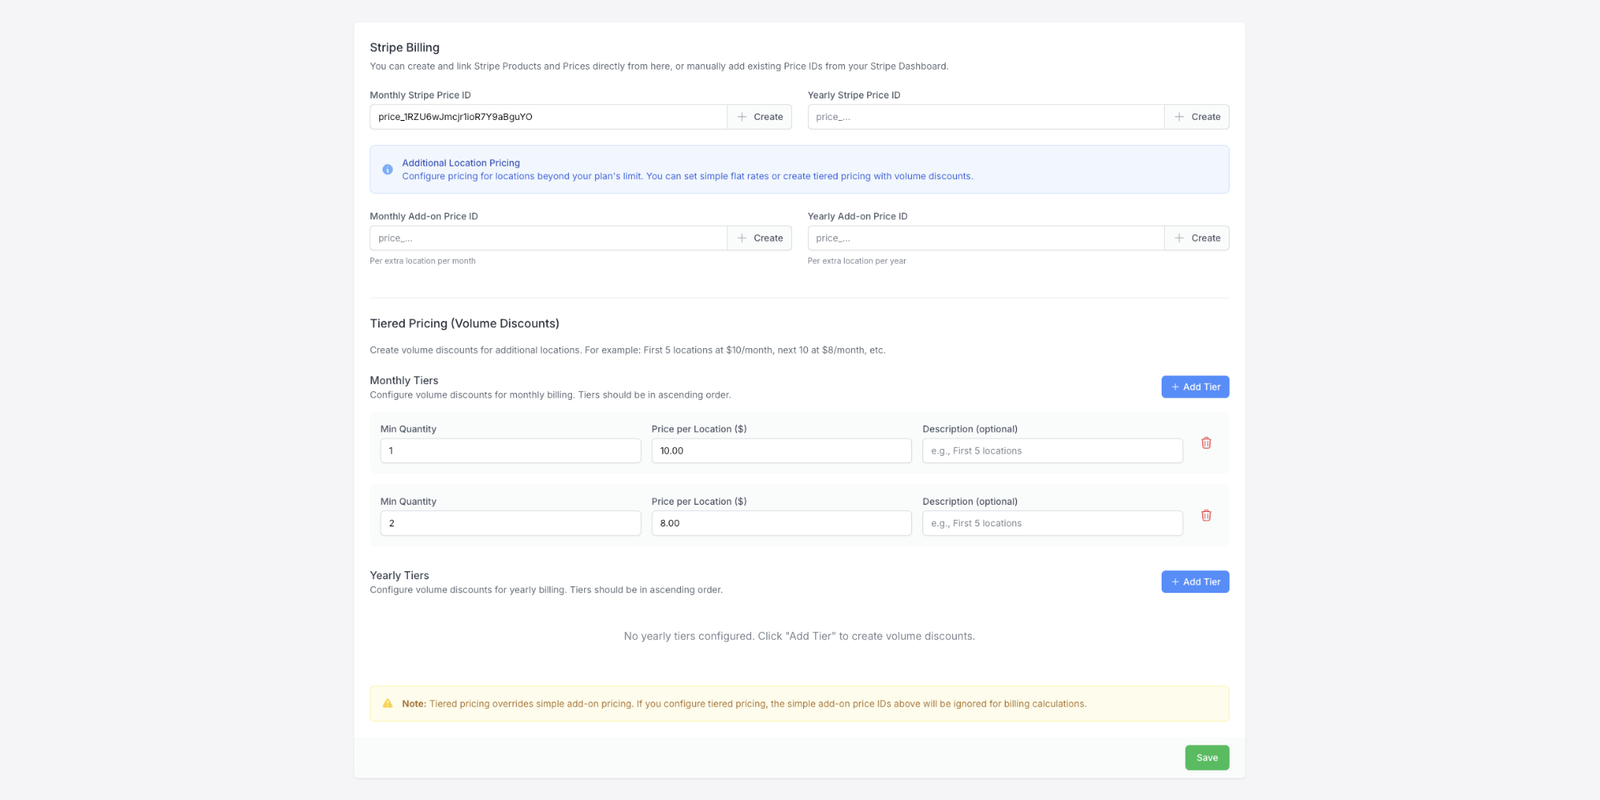Delete the first monthly tier row

(1206, 443)
